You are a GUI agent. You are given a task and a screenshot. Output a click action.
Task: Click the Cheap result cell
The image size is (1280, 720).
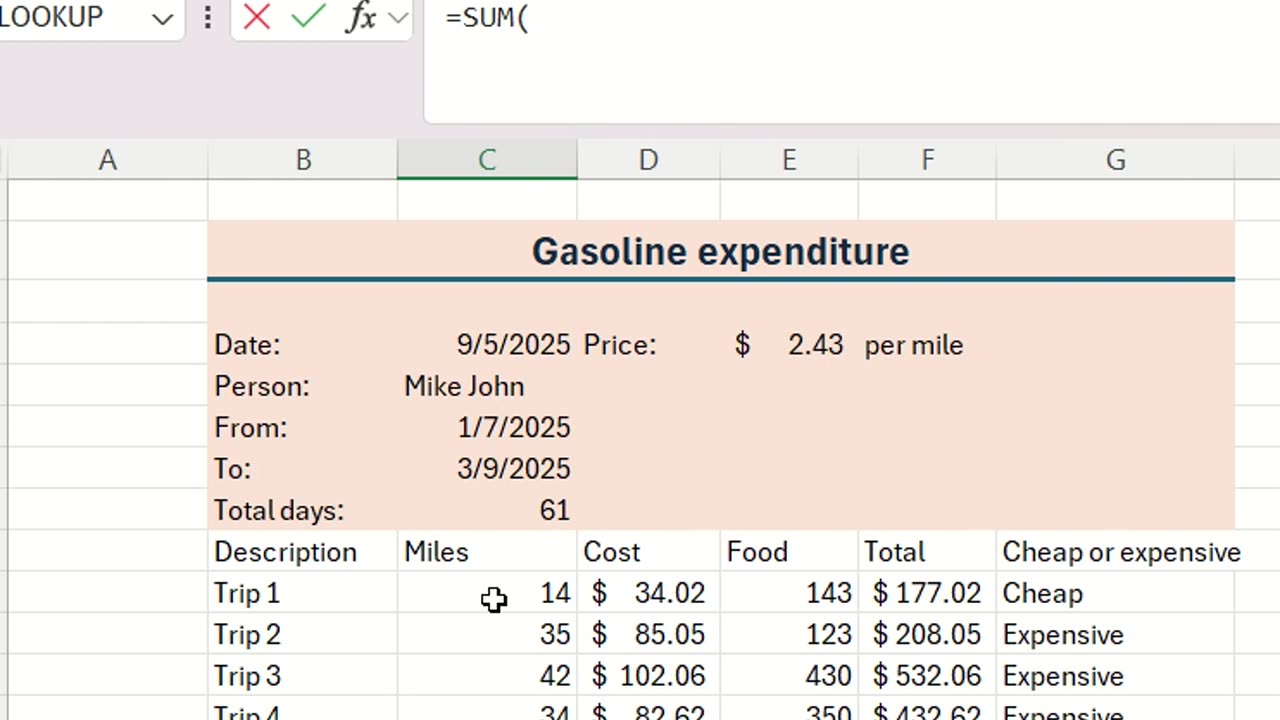click(x=1115, y=594)
